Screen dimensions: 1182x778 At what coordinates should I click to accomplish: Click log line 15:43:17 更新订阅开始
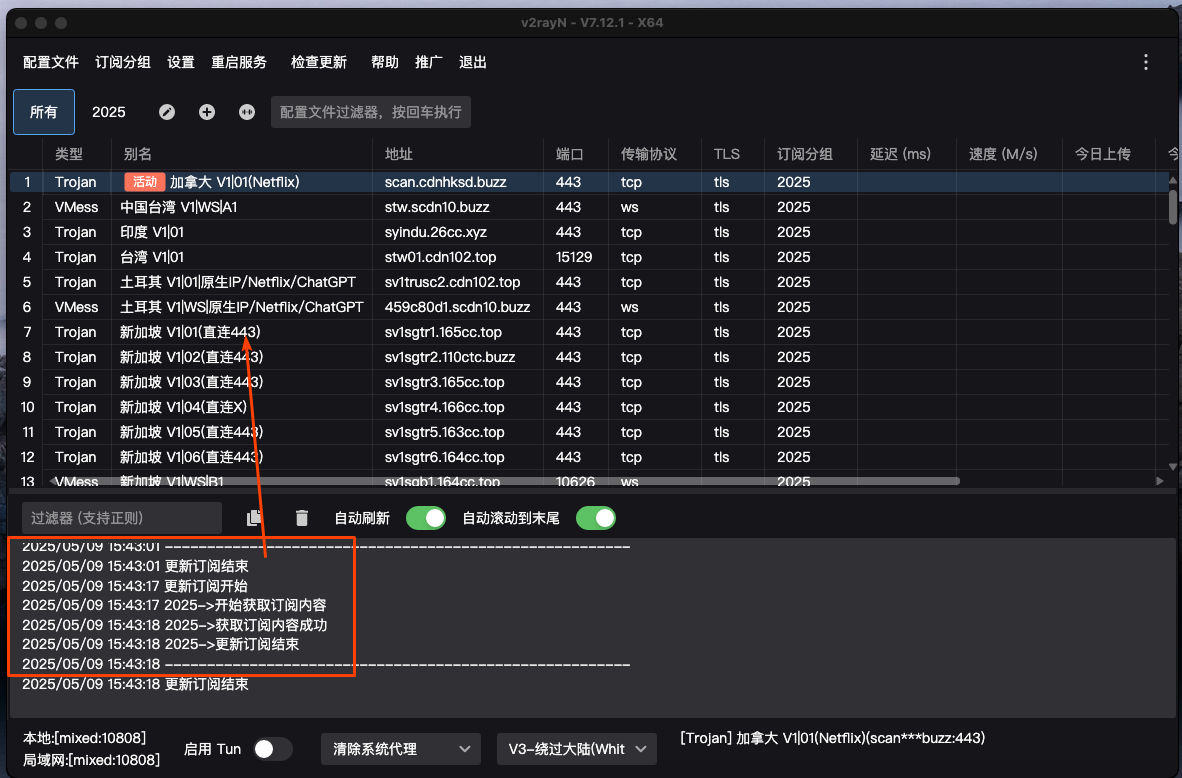pyautogui.click(x=135, y=586)
